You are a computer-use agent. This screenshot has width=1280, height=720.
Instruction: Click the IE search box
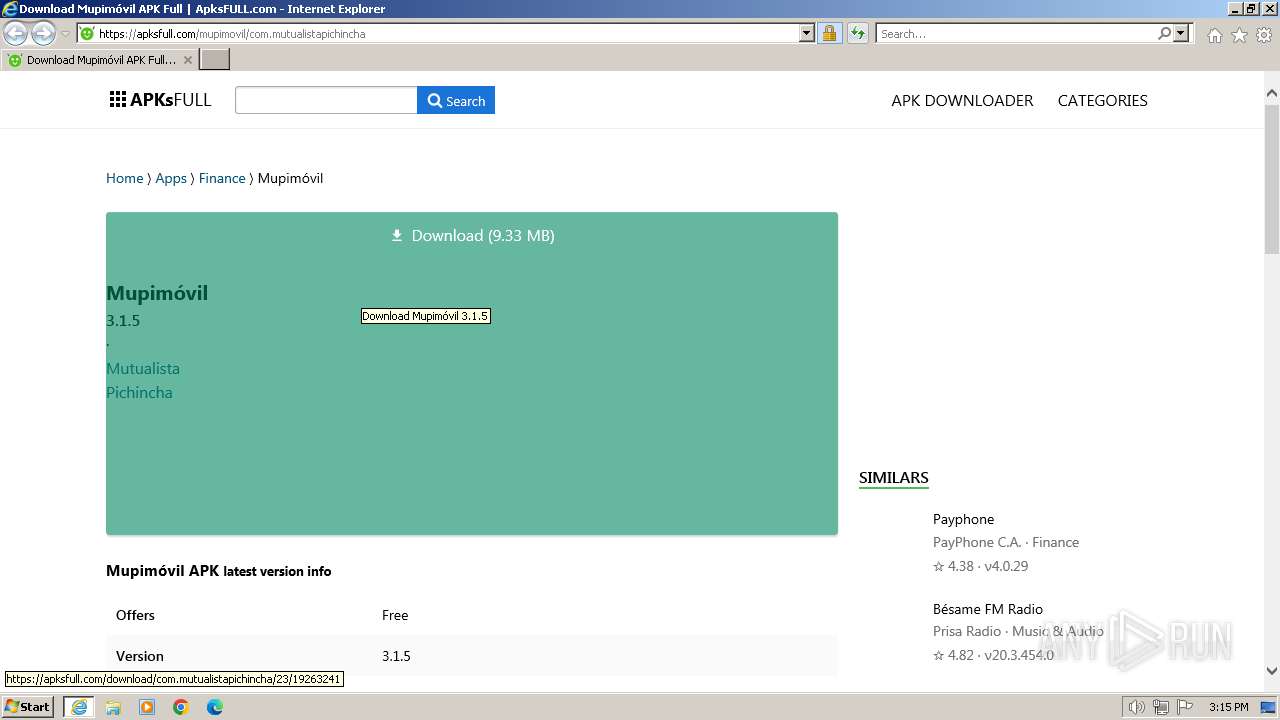click(1016, 33)
